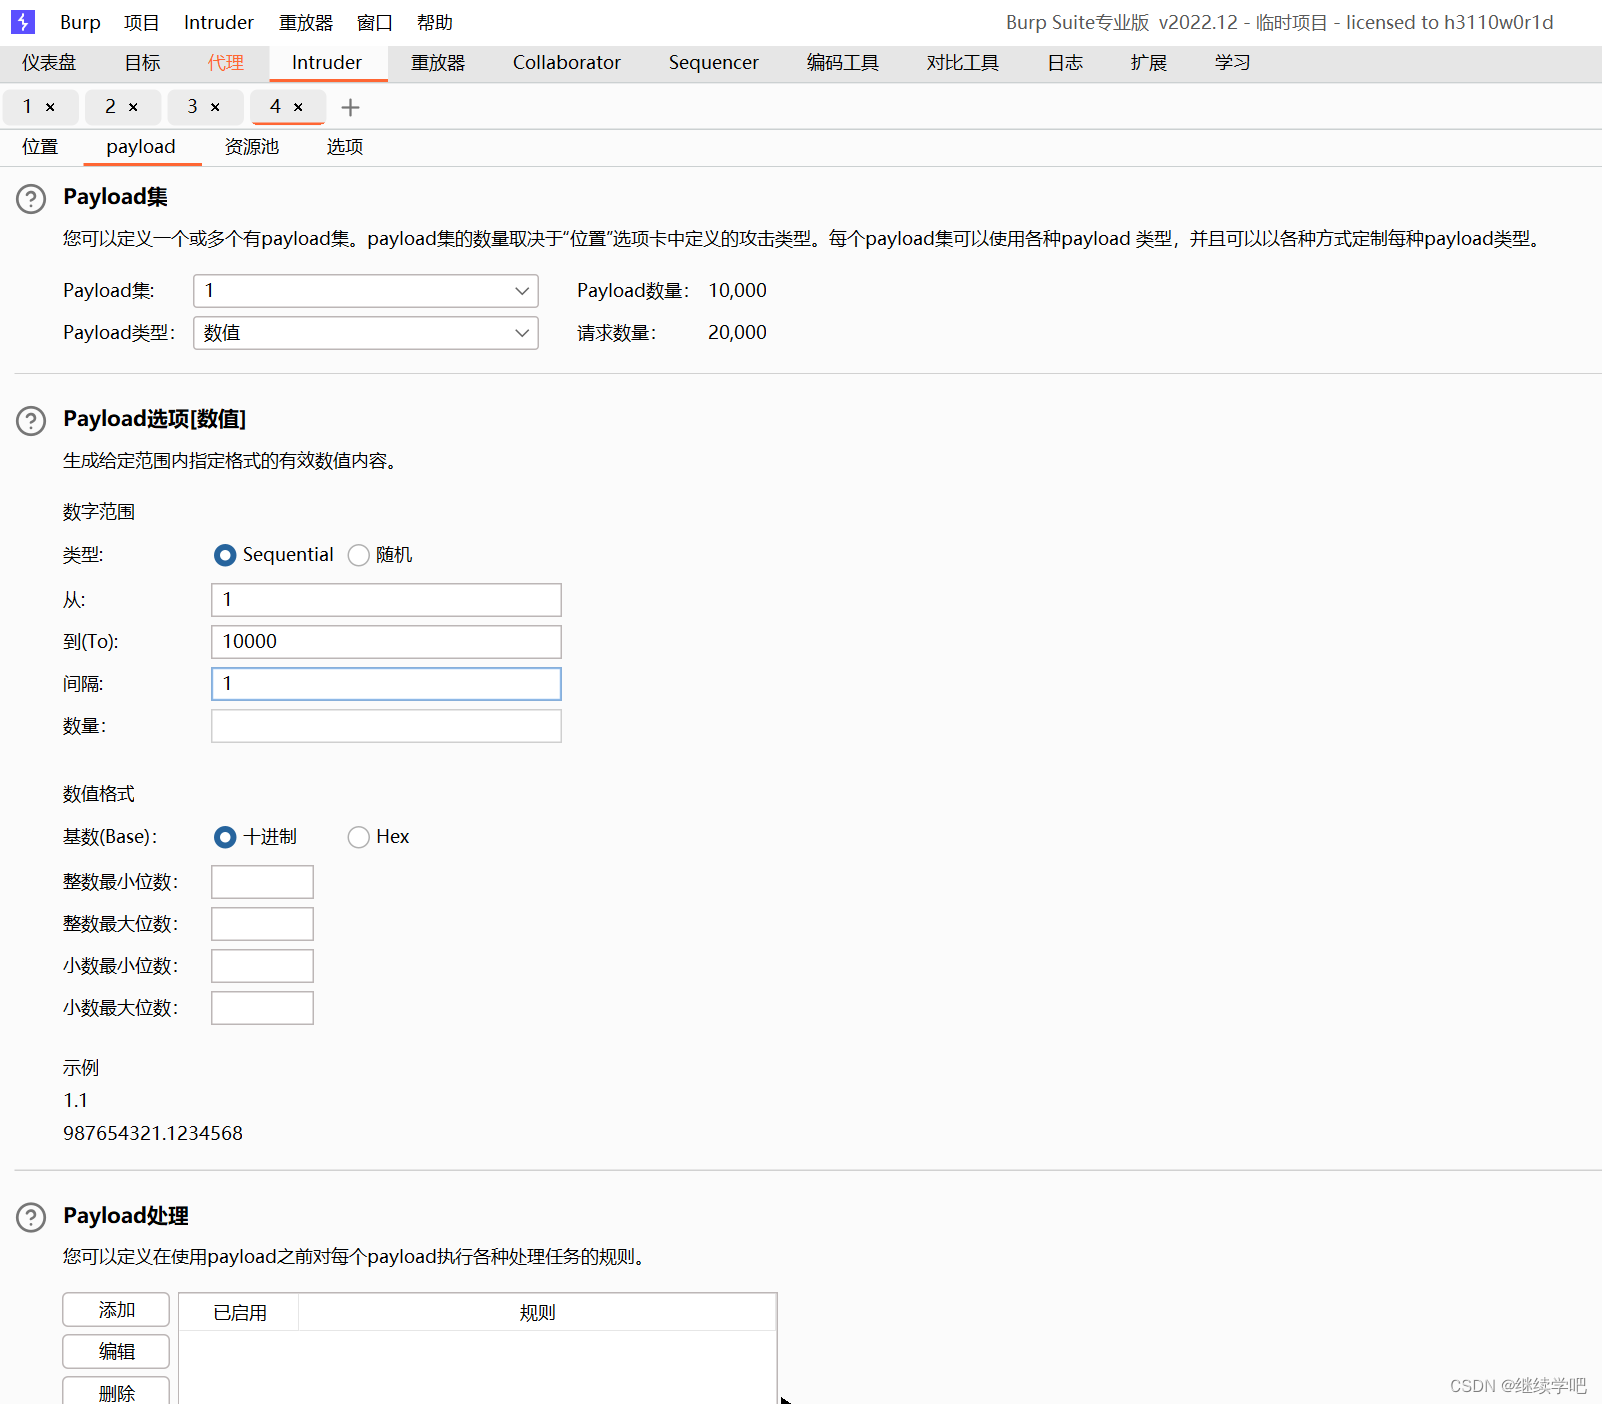Click the 添加 processing rule button
The height and width of the screenshot is (1404, 1602).
point(116,1310)
